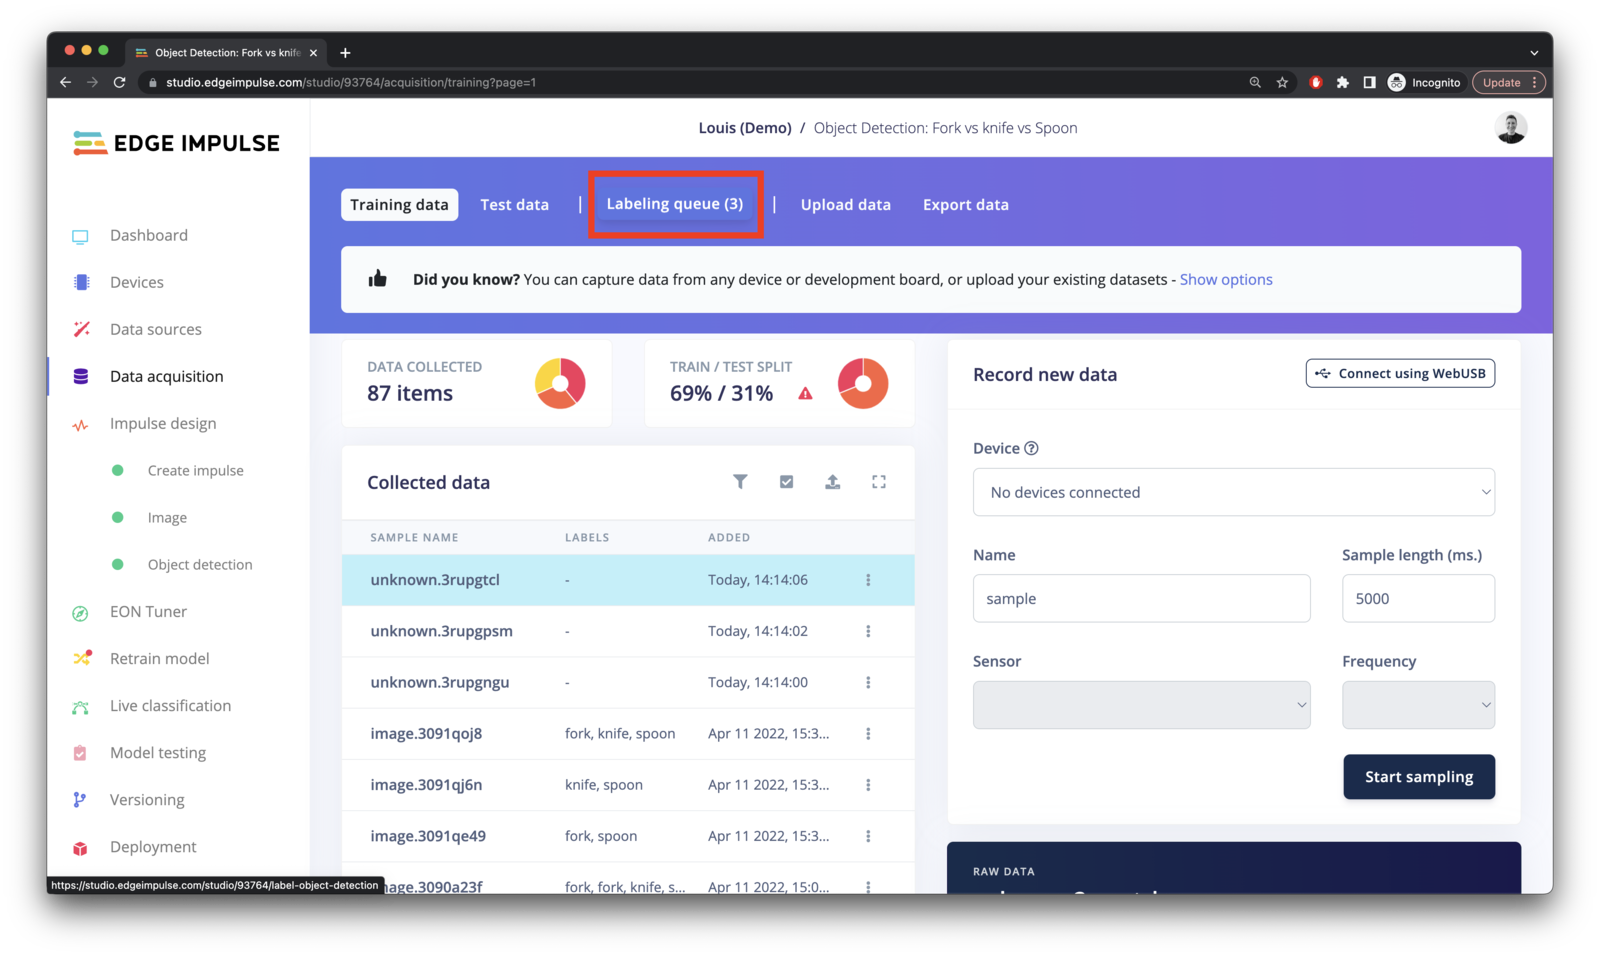Click the Dashboard monitor icon in sidebar
Screen dimensions: 1600x956
(80, 236)
